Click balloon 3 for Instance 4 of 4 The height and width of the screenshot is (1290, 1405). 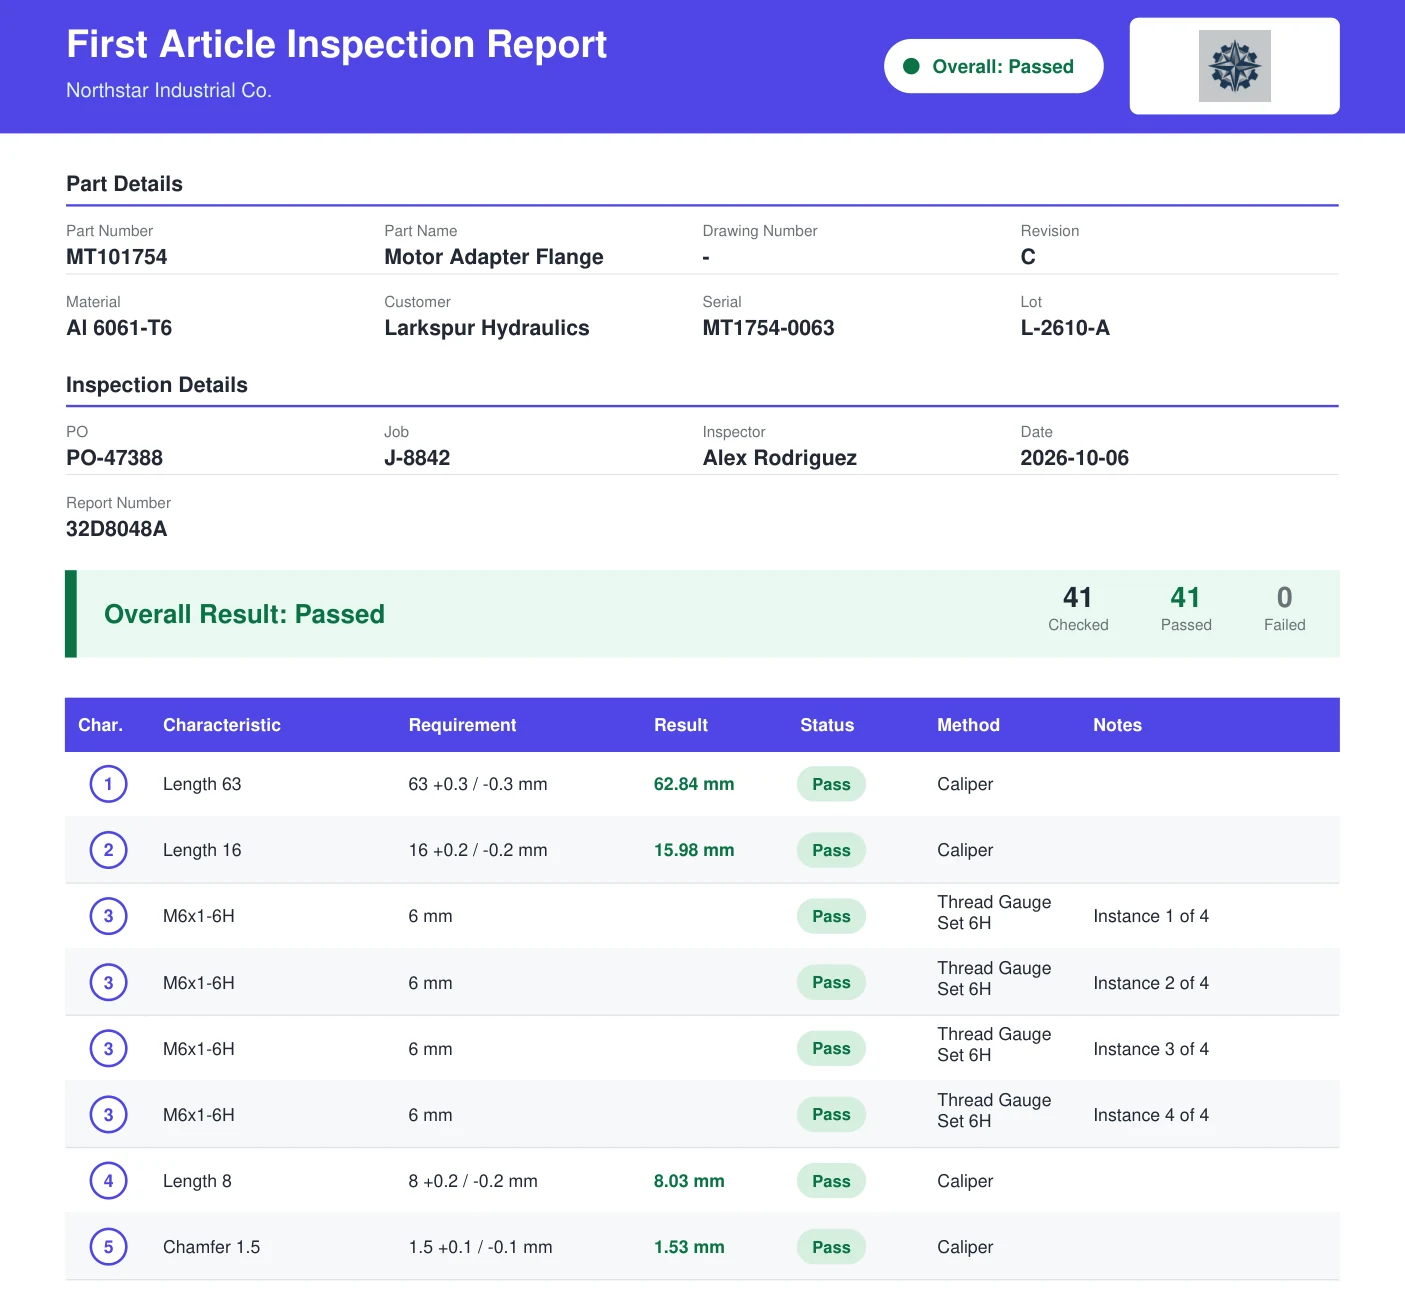tap(108, 1114)
